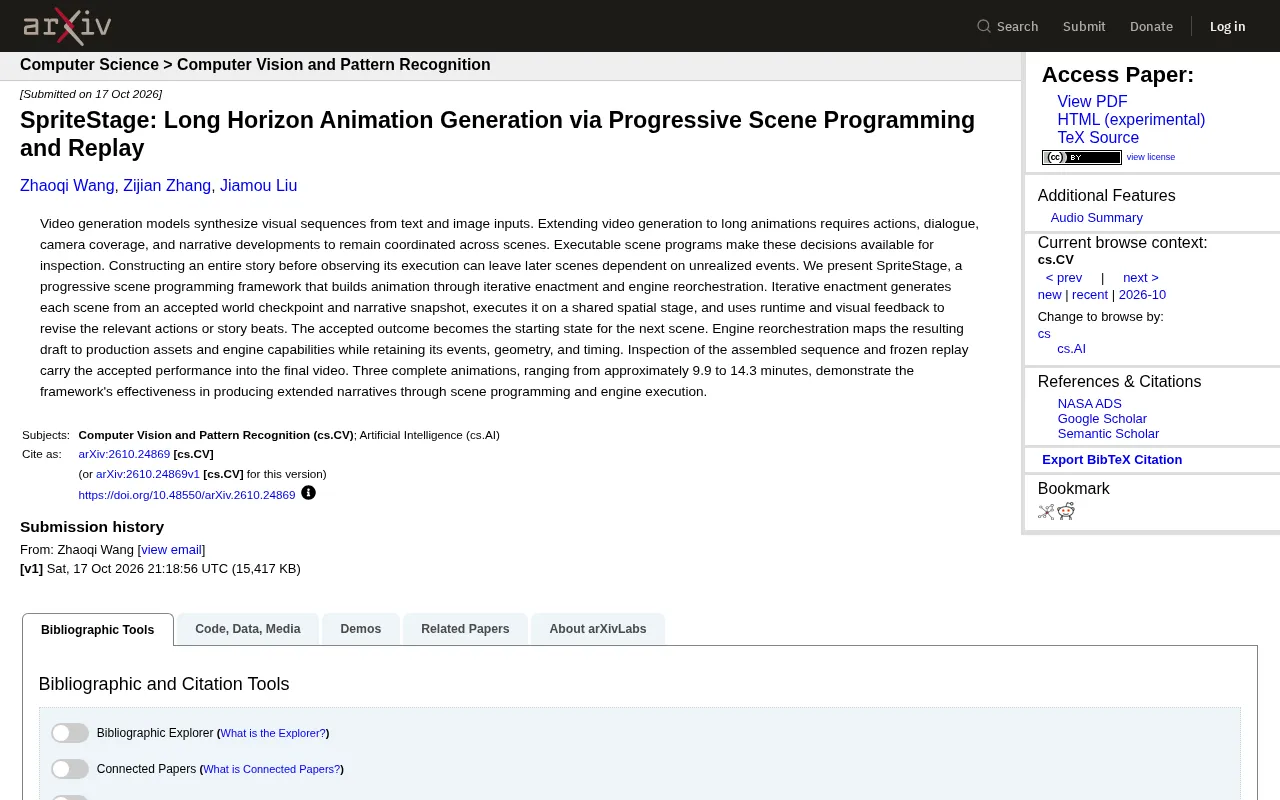Open the 2026-10 listing link
This screenshot has width=1280, height=800.
(x=1142, y=295)
